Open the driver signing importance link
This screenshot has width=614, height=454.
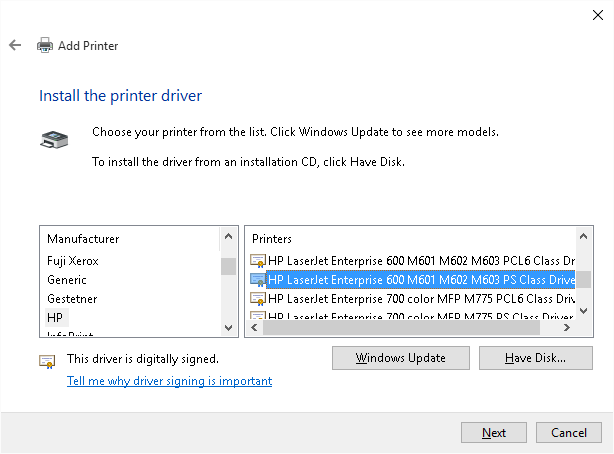pos(169,381)
